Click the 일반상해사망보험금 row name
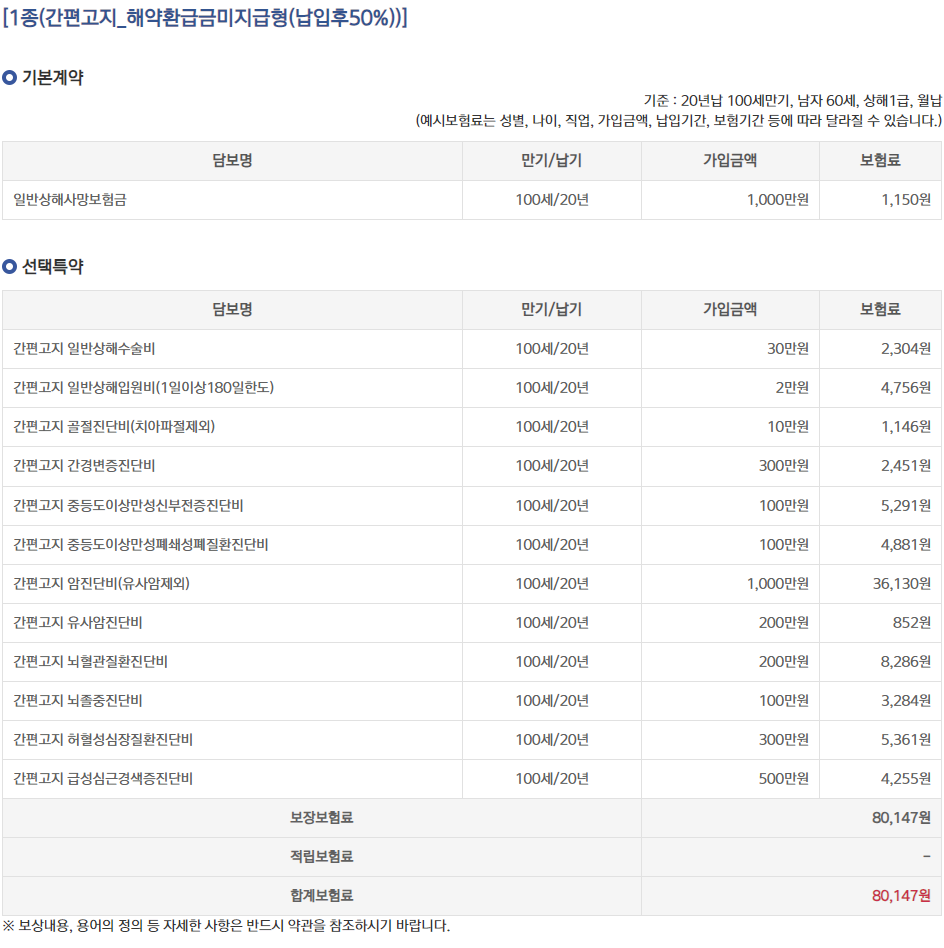 point(70,200)
